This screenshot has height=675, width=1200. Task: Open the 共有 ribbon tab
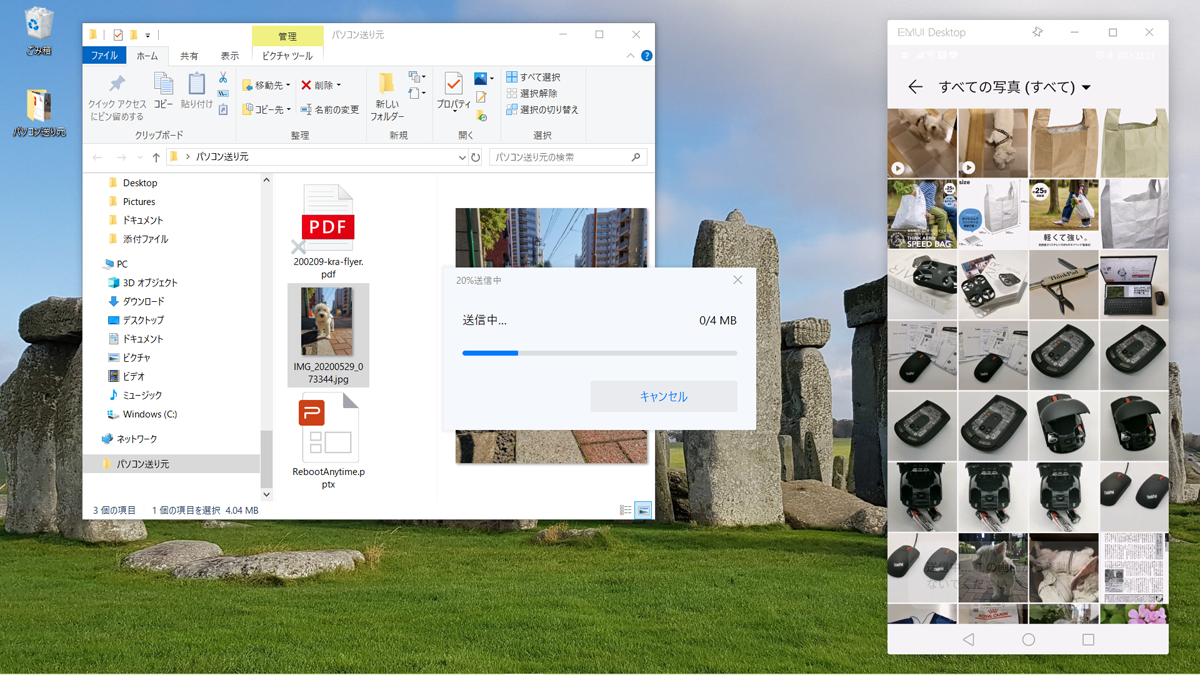pyautogui.click(x=188, y=56)
